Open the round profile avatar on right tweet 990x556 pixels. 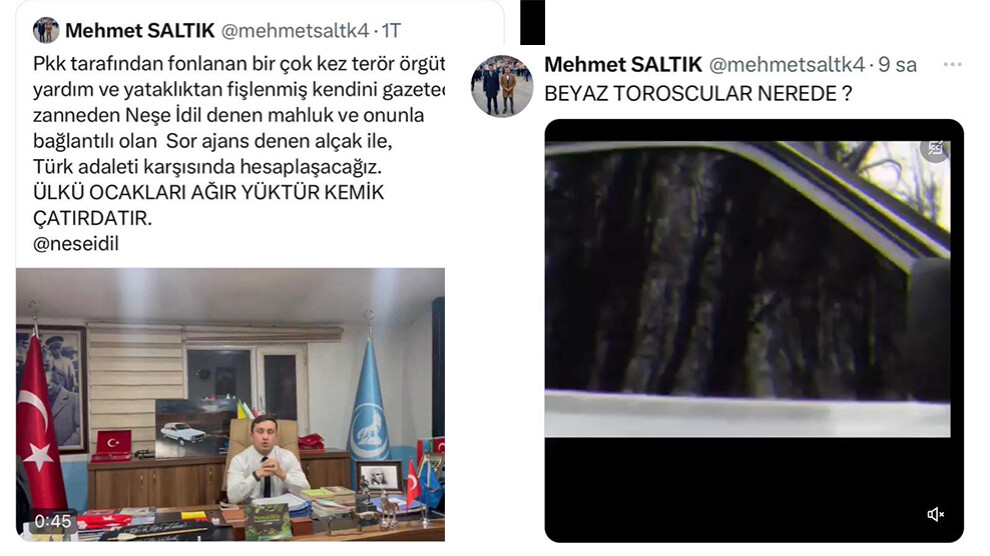502,86
